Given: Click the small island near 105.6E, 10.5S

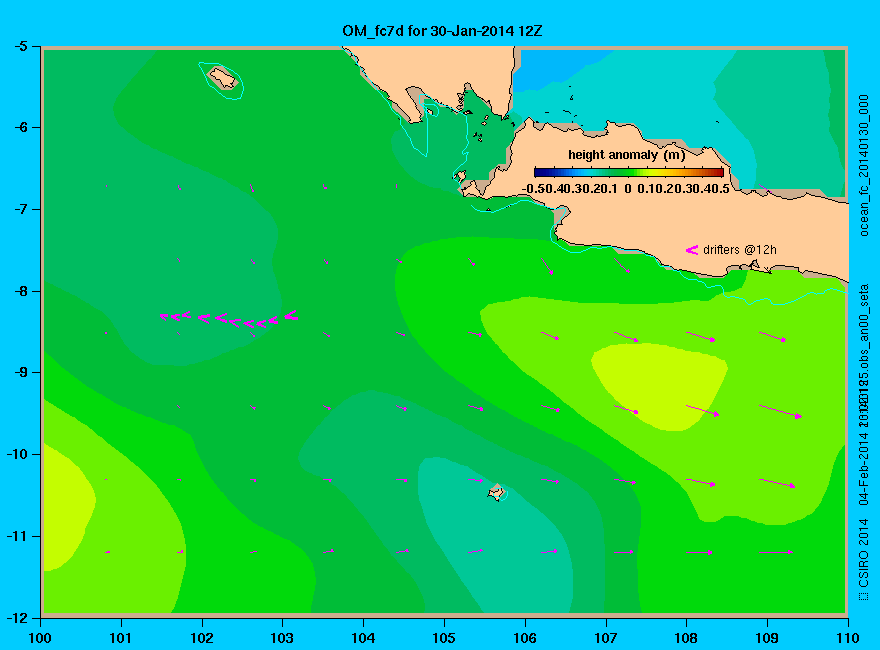Looking at the screenshot, I should [x=496, y=492].
